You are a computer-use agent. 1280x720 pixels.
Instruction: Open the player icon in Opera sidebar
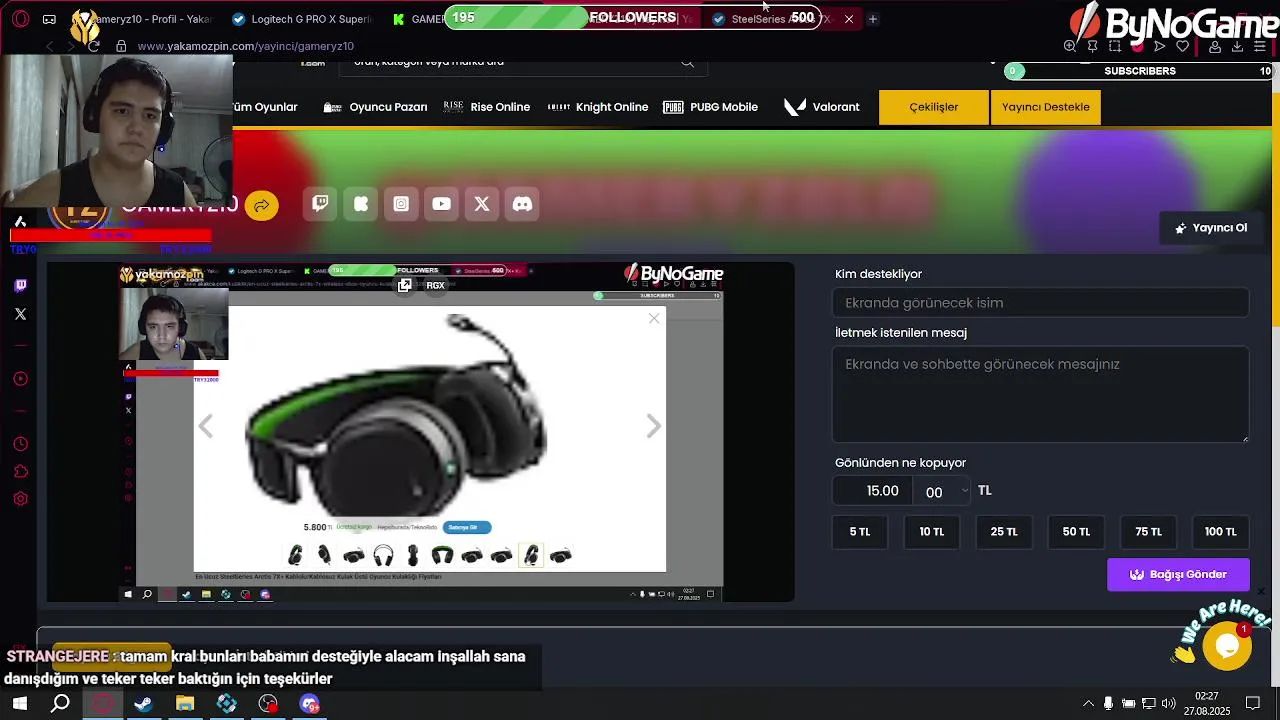pos(20,379)
